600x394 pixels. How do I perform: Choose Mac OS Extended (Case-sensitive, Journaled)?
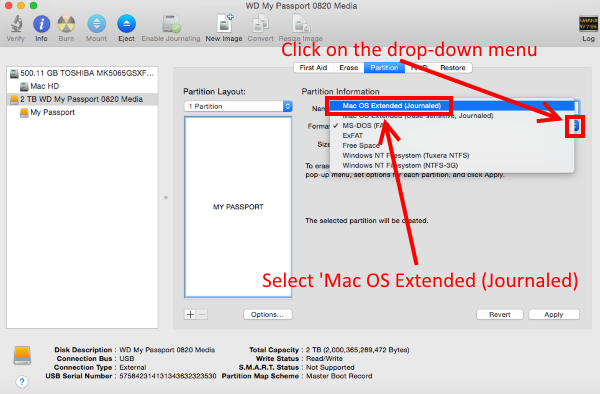(x=452, y=116)
